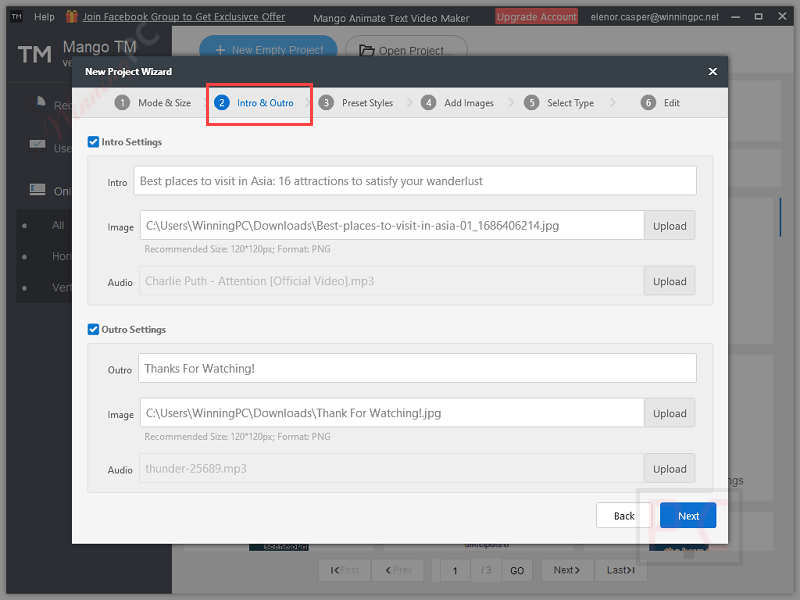Click the Next button in the wizard

pos(688,515)
